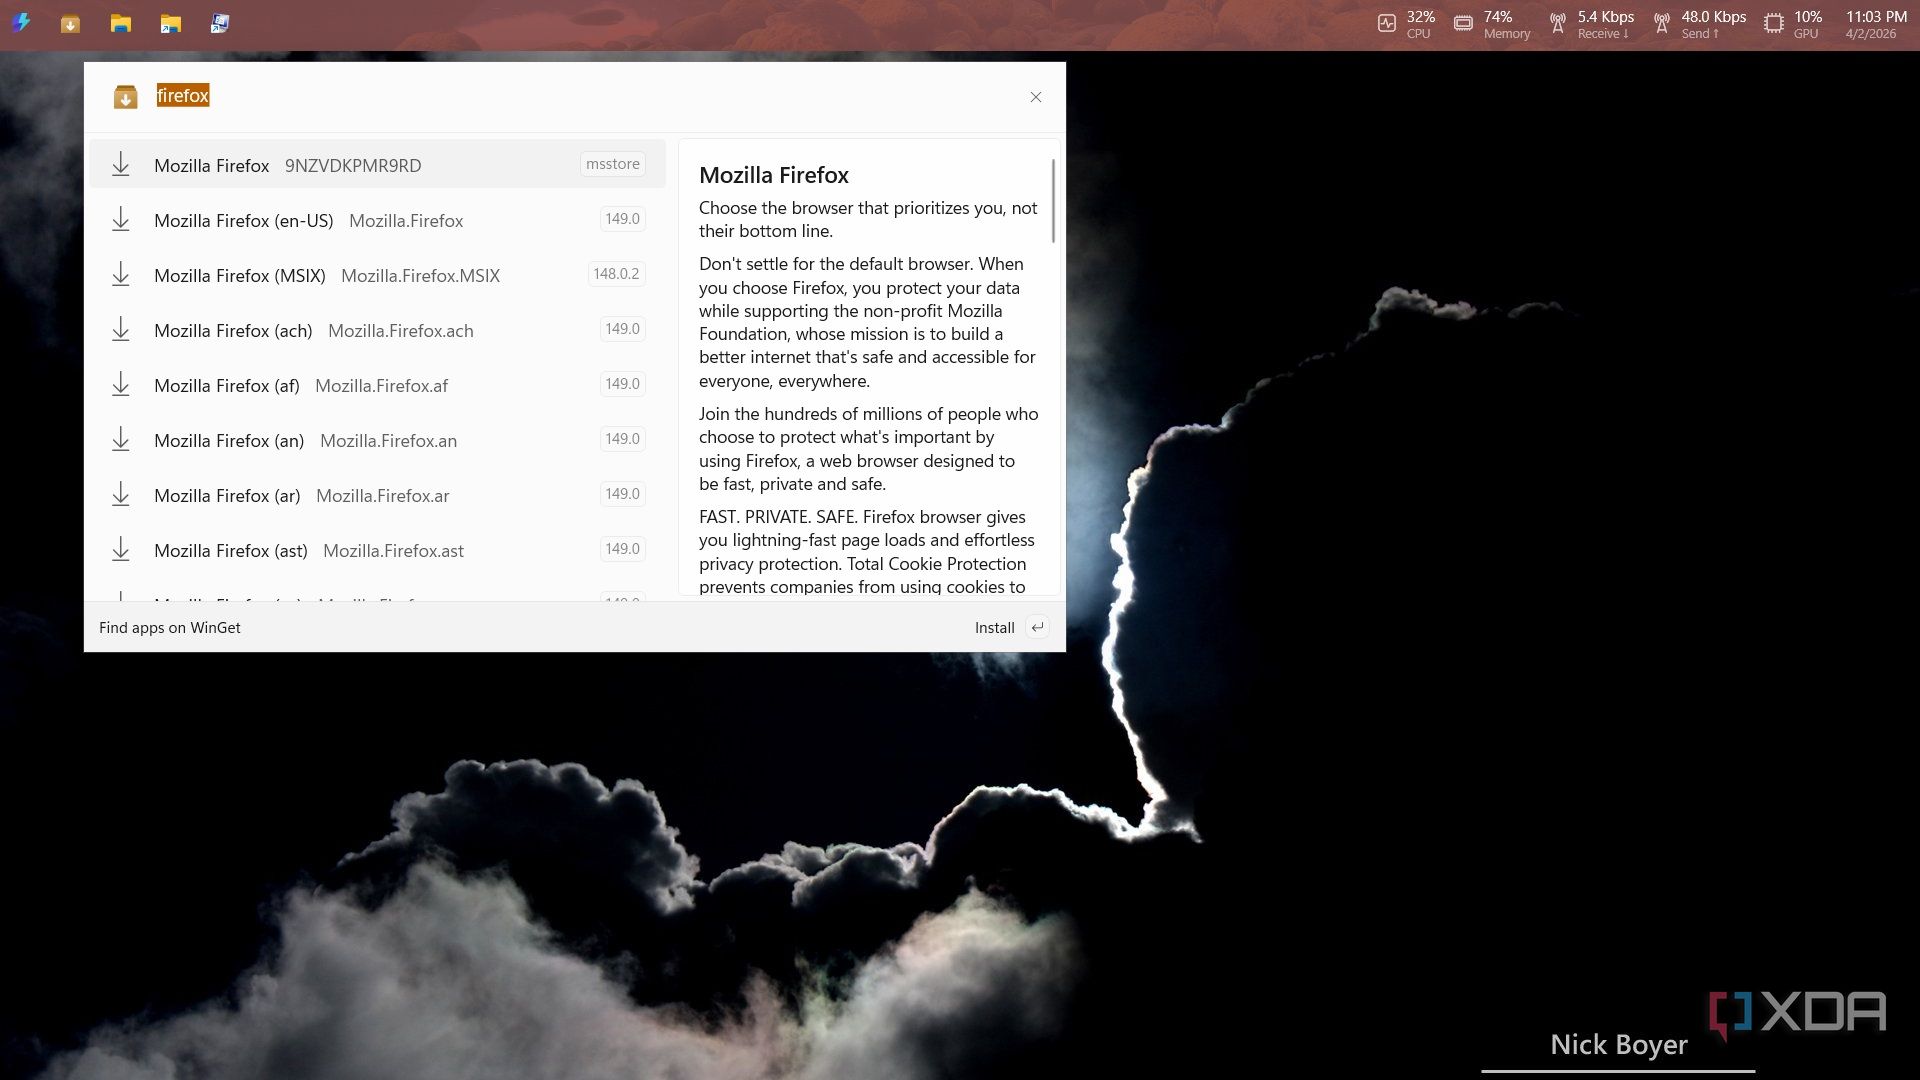Click the Memory usage icon

tap(1463, 24)
